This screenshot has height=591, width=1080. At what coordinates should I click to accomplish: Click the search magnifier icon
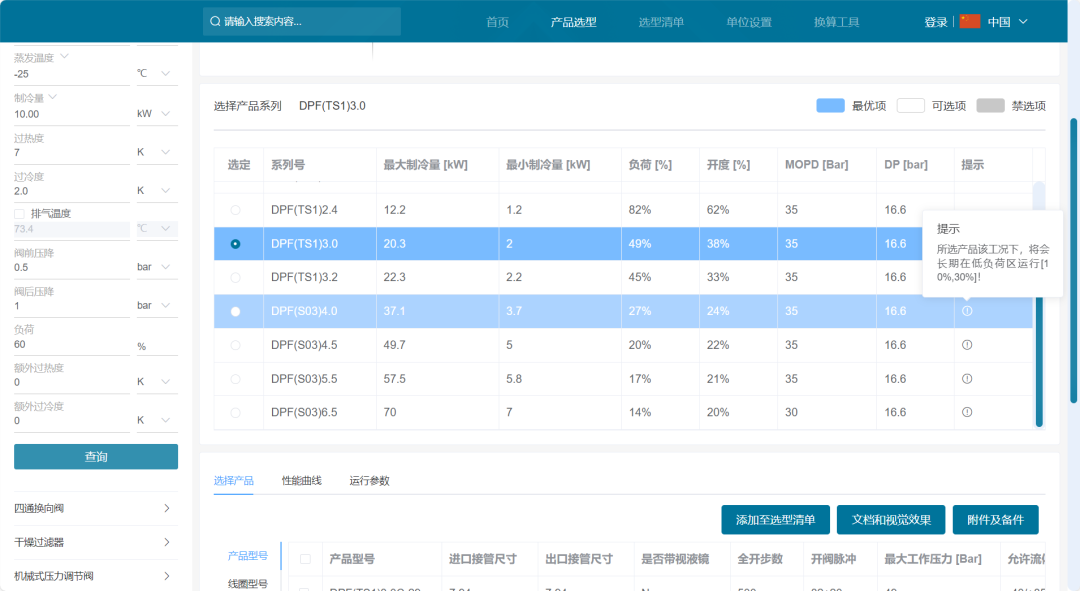tap(215, 21)
